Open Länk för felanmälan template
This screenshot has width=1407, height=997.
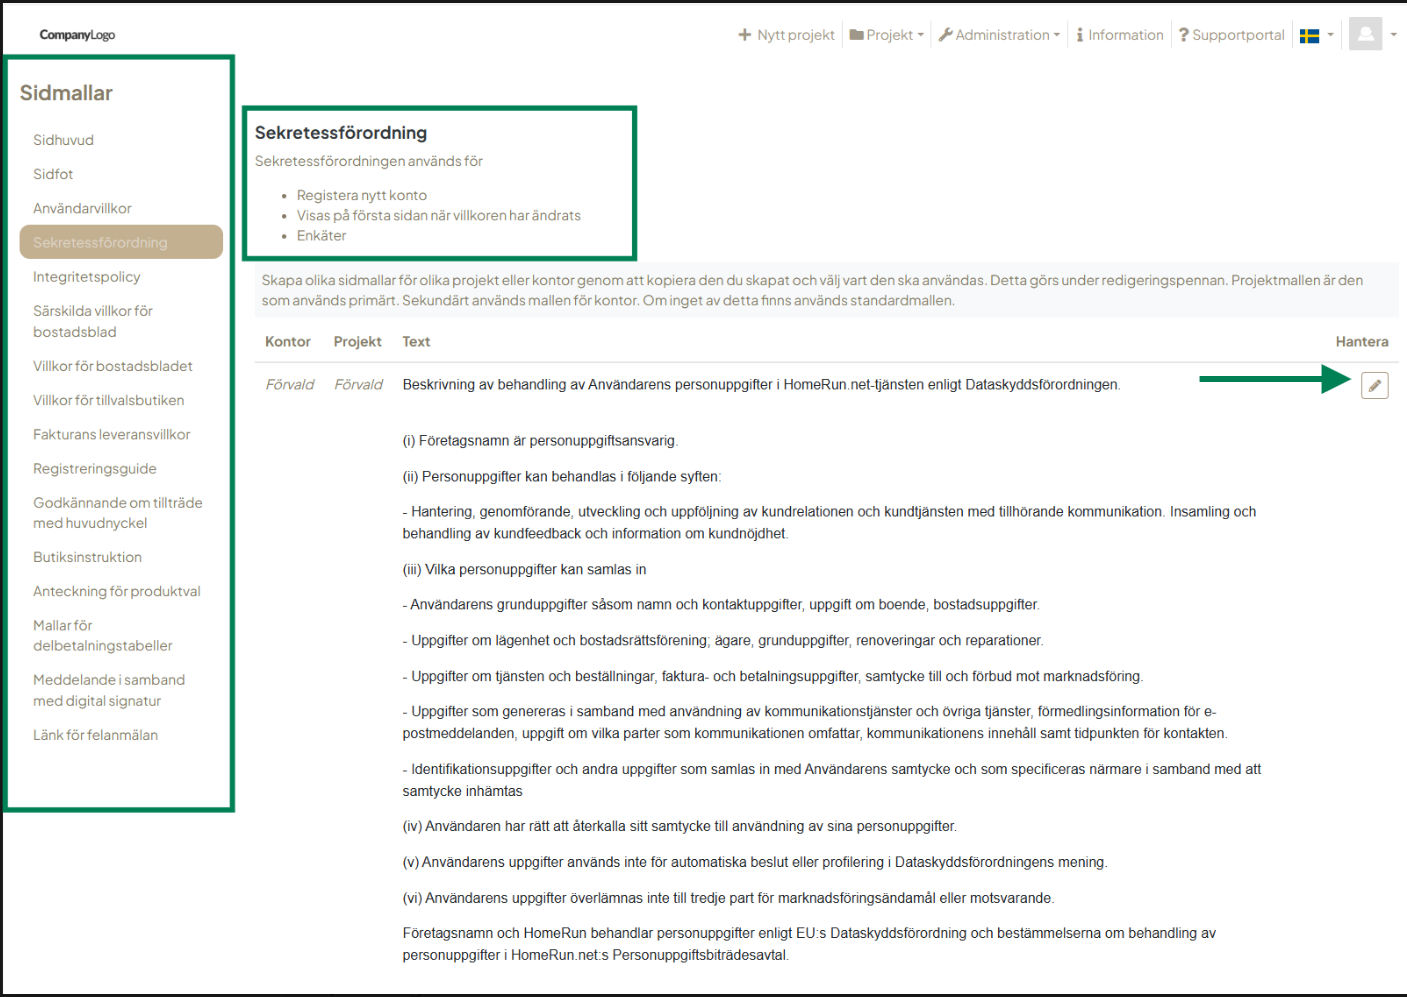95,735
